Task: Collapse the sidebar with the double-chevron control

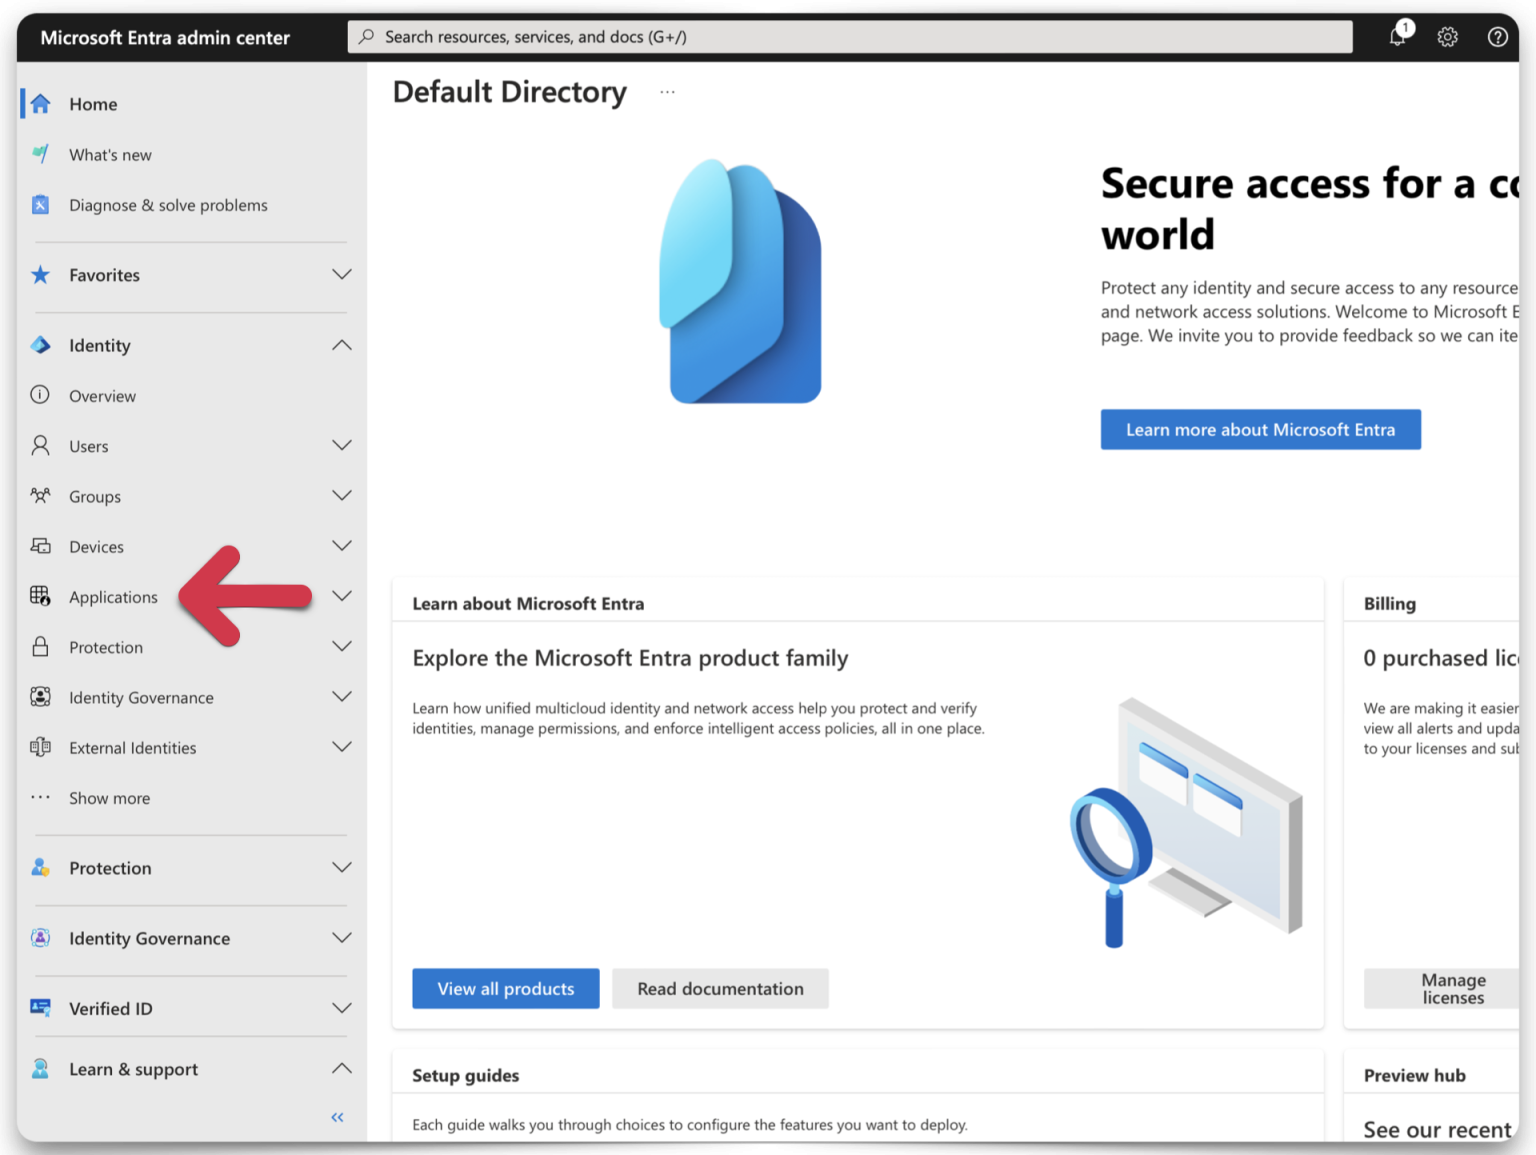Action: click(336, 1117)
